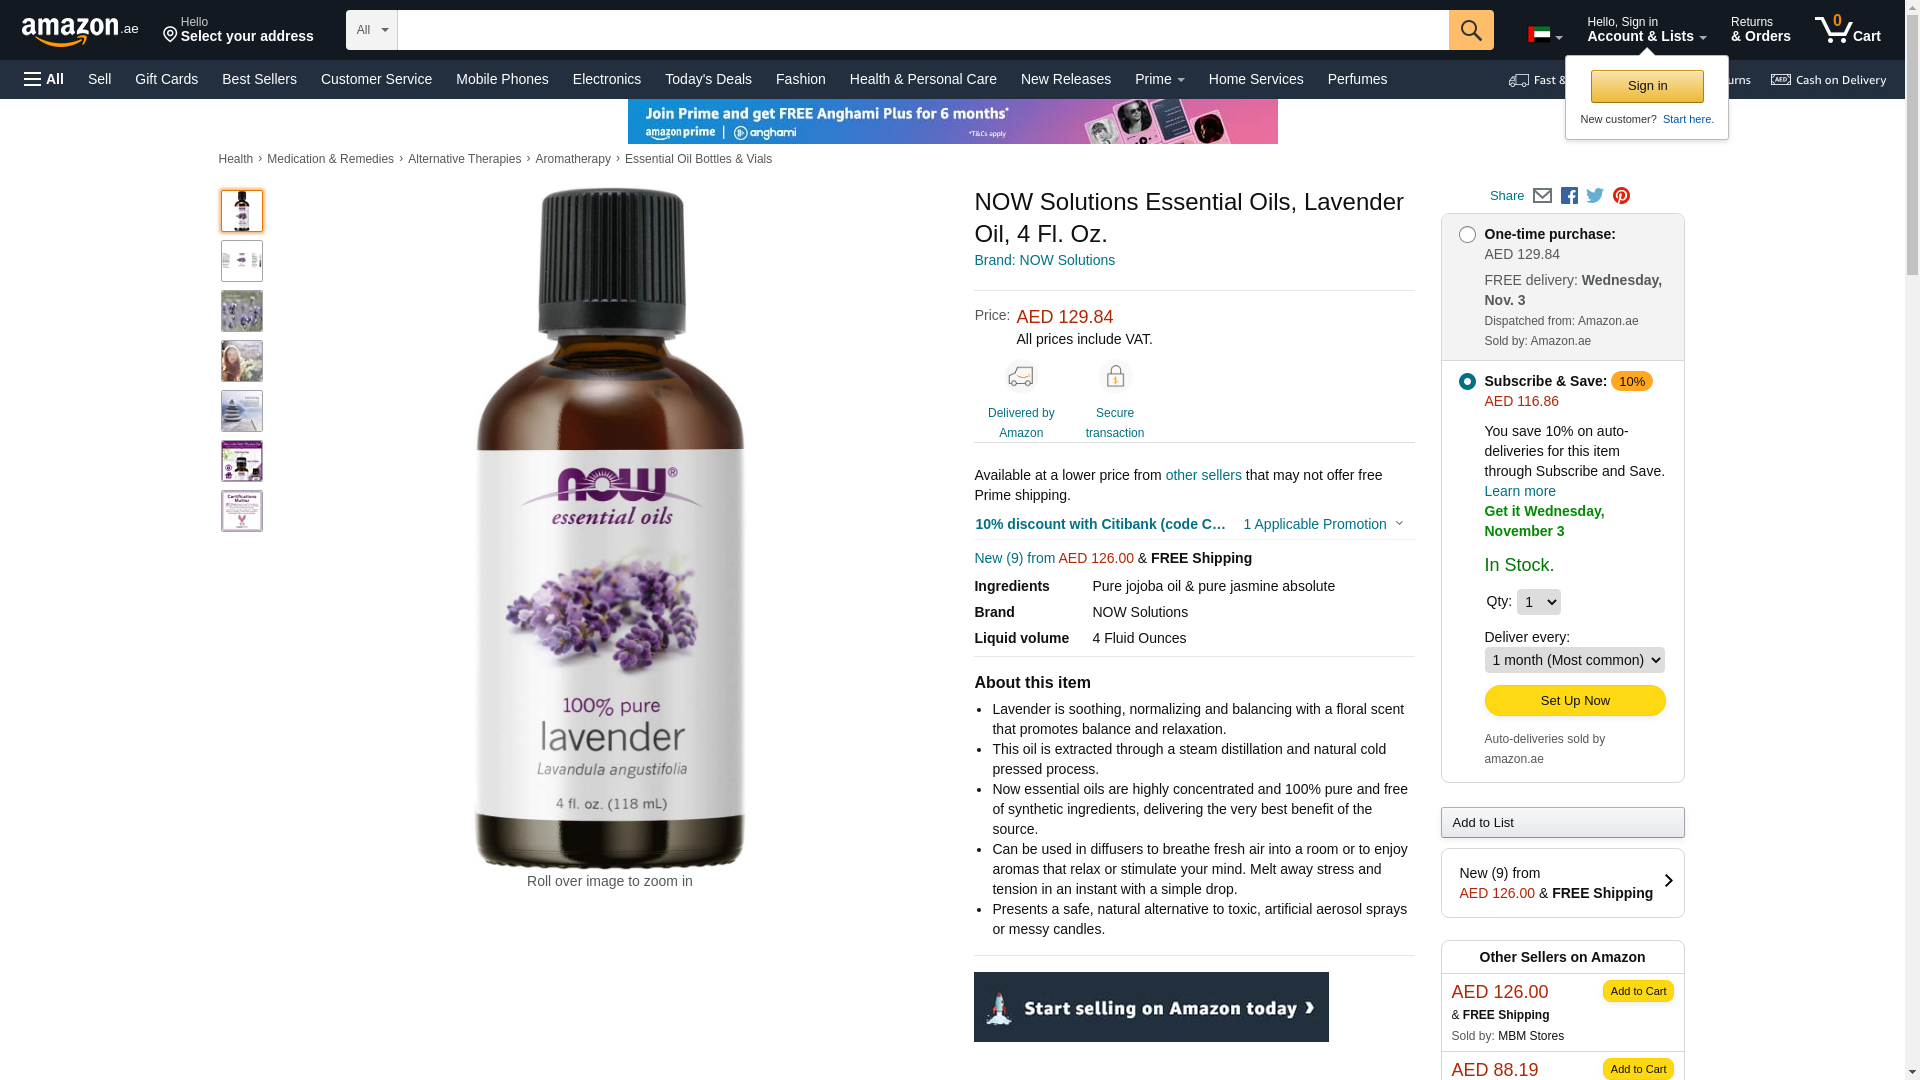Viewport: 1920px width, 1080px height.
Task: Select Subscribe & Save radio option
Action: click(1467, 382)
